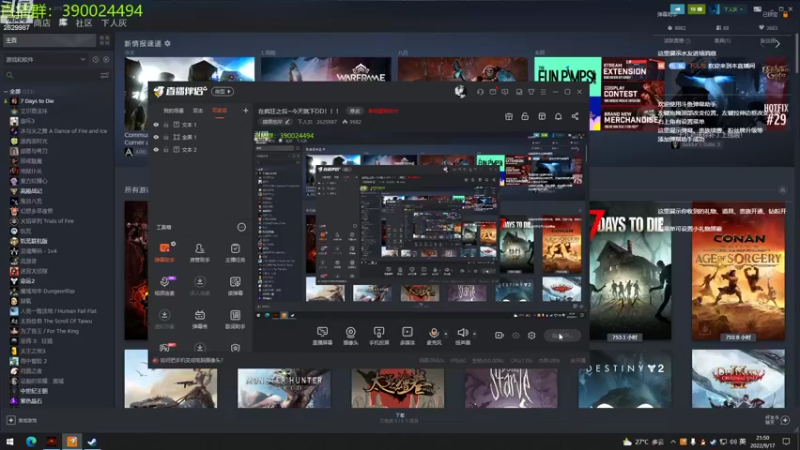Add a 多媒体 multimedia source
The width and height of the screenshot is (800, 450).
tap(407, 336)
